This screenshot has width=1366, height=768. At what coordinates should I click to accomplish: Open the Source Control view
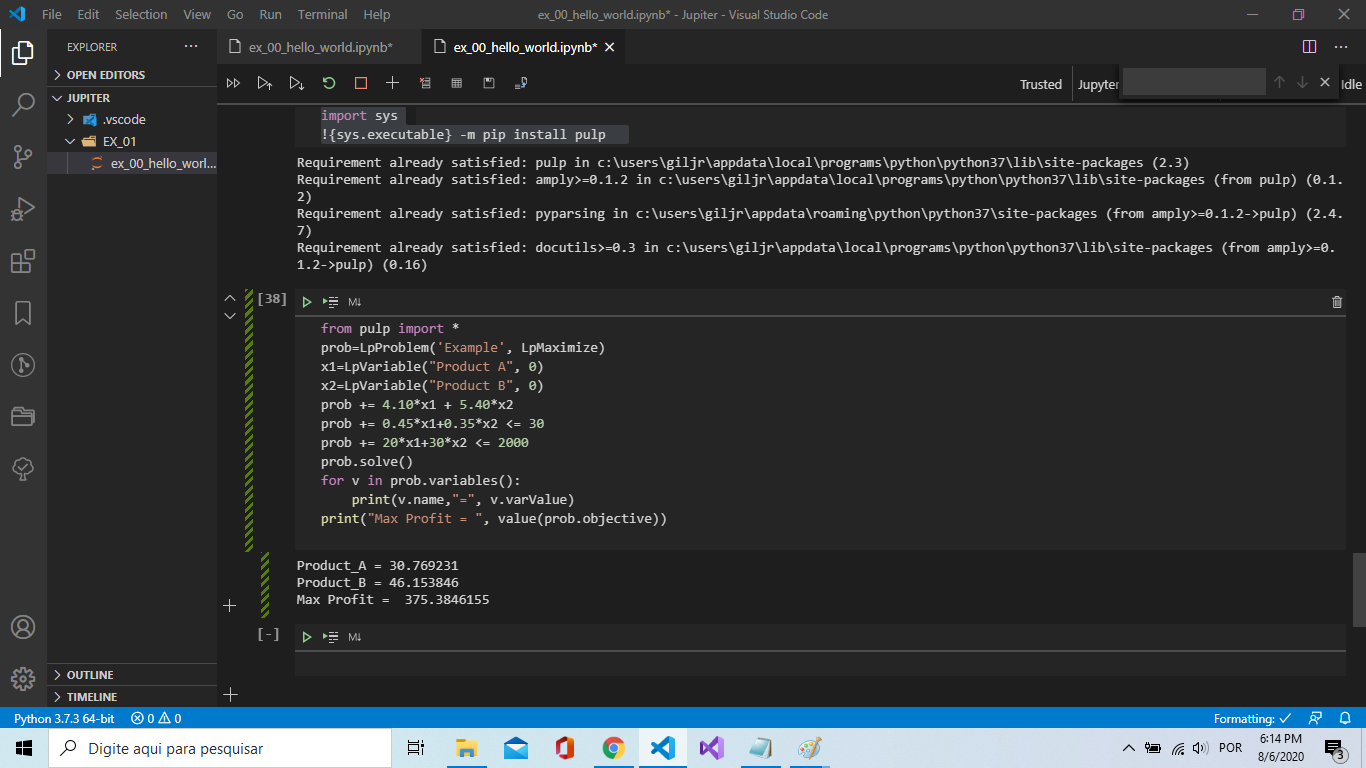(23, 156)
